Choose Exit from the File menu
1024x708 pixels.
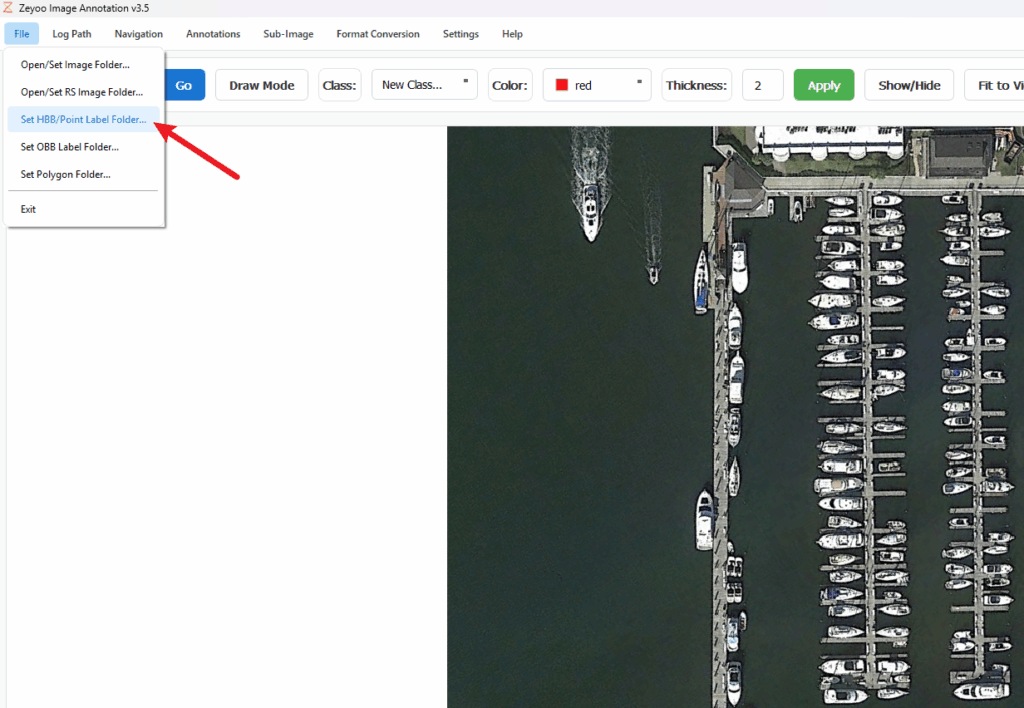(84, 209)
